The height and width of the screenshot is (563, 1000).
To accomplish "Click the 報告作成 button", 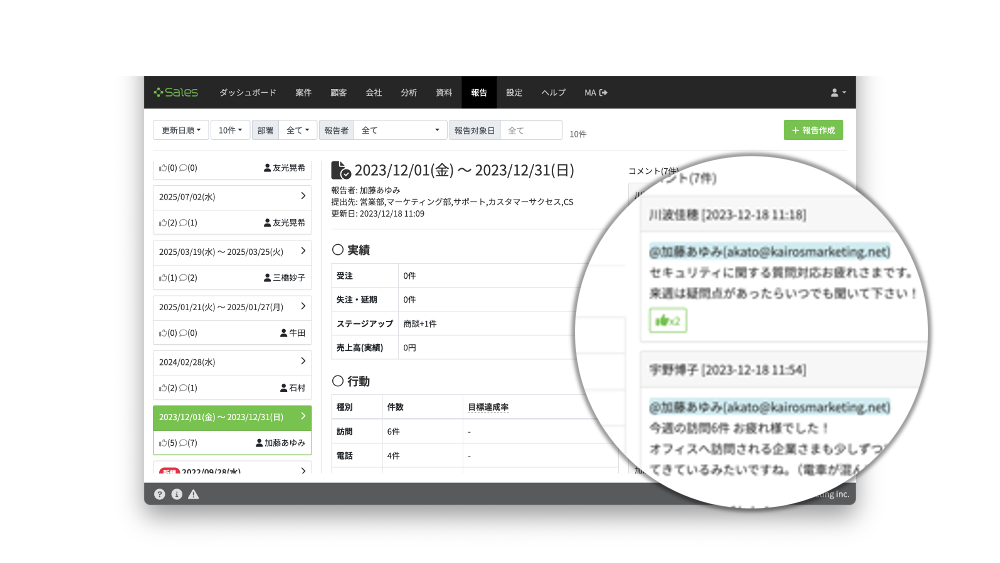I will tap(813, 130).
